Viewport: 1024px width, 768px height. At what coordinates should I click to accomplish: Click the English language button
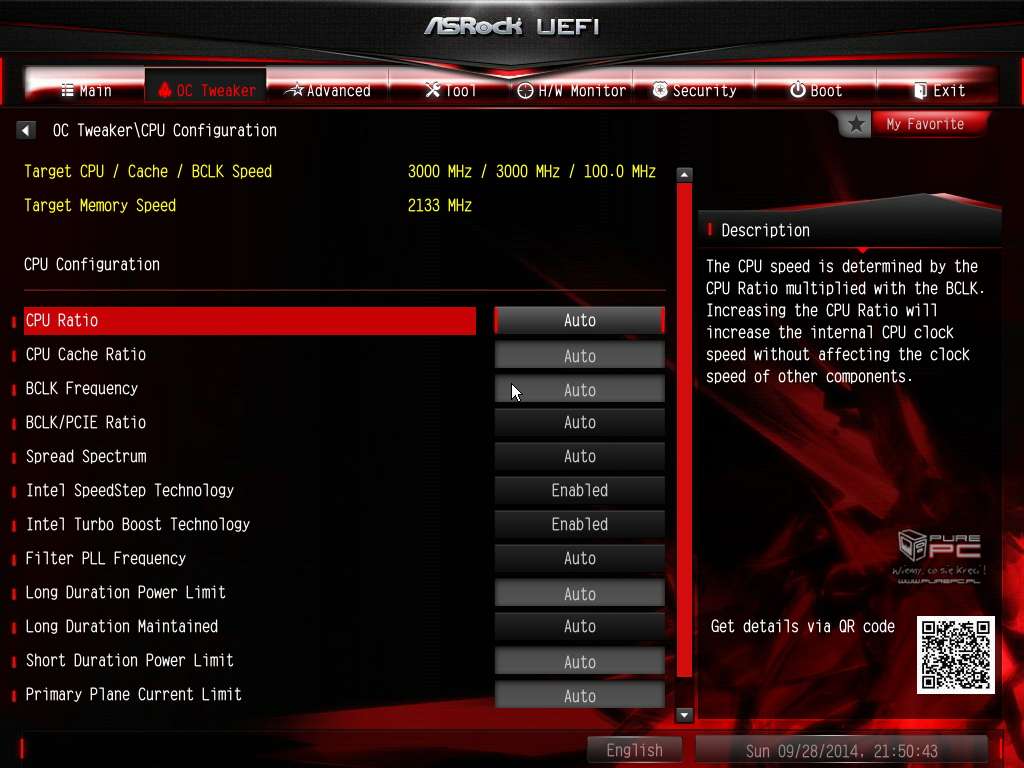pos(634,750)
